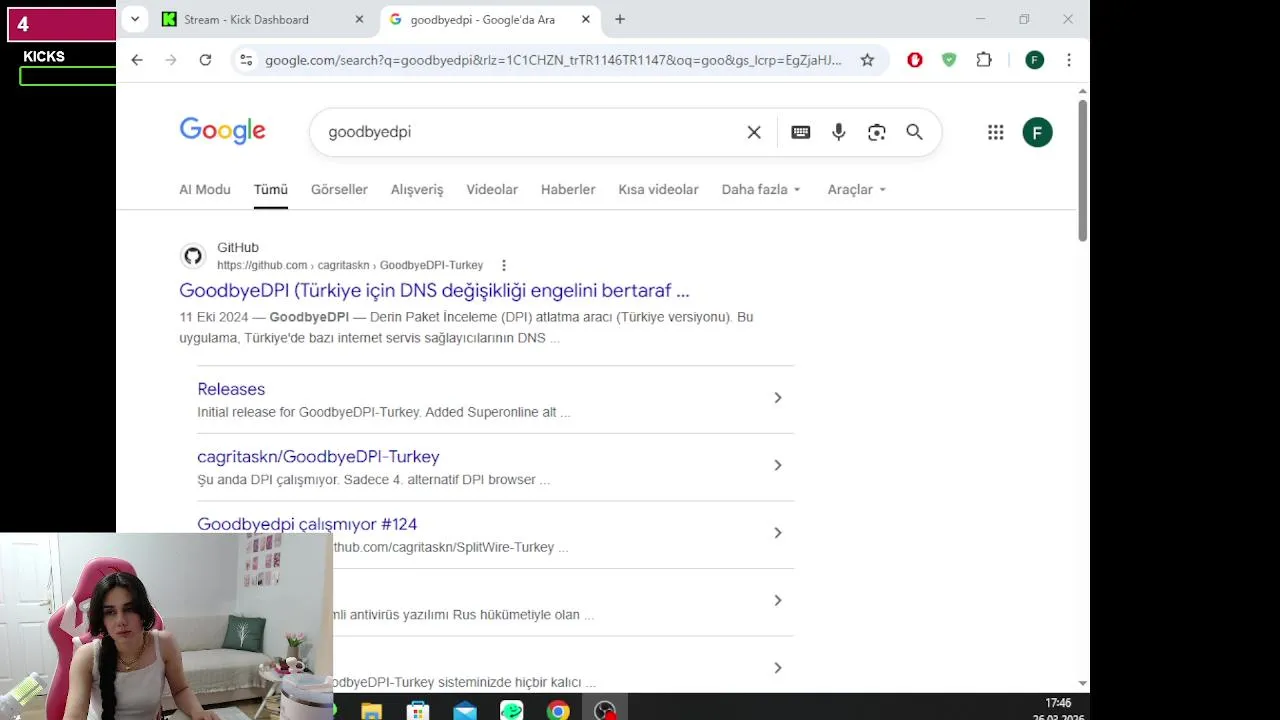Open Microsoft Store from the taskbar
The height and width of the screenshot is (720, 1280).
[x=418, y=711]
